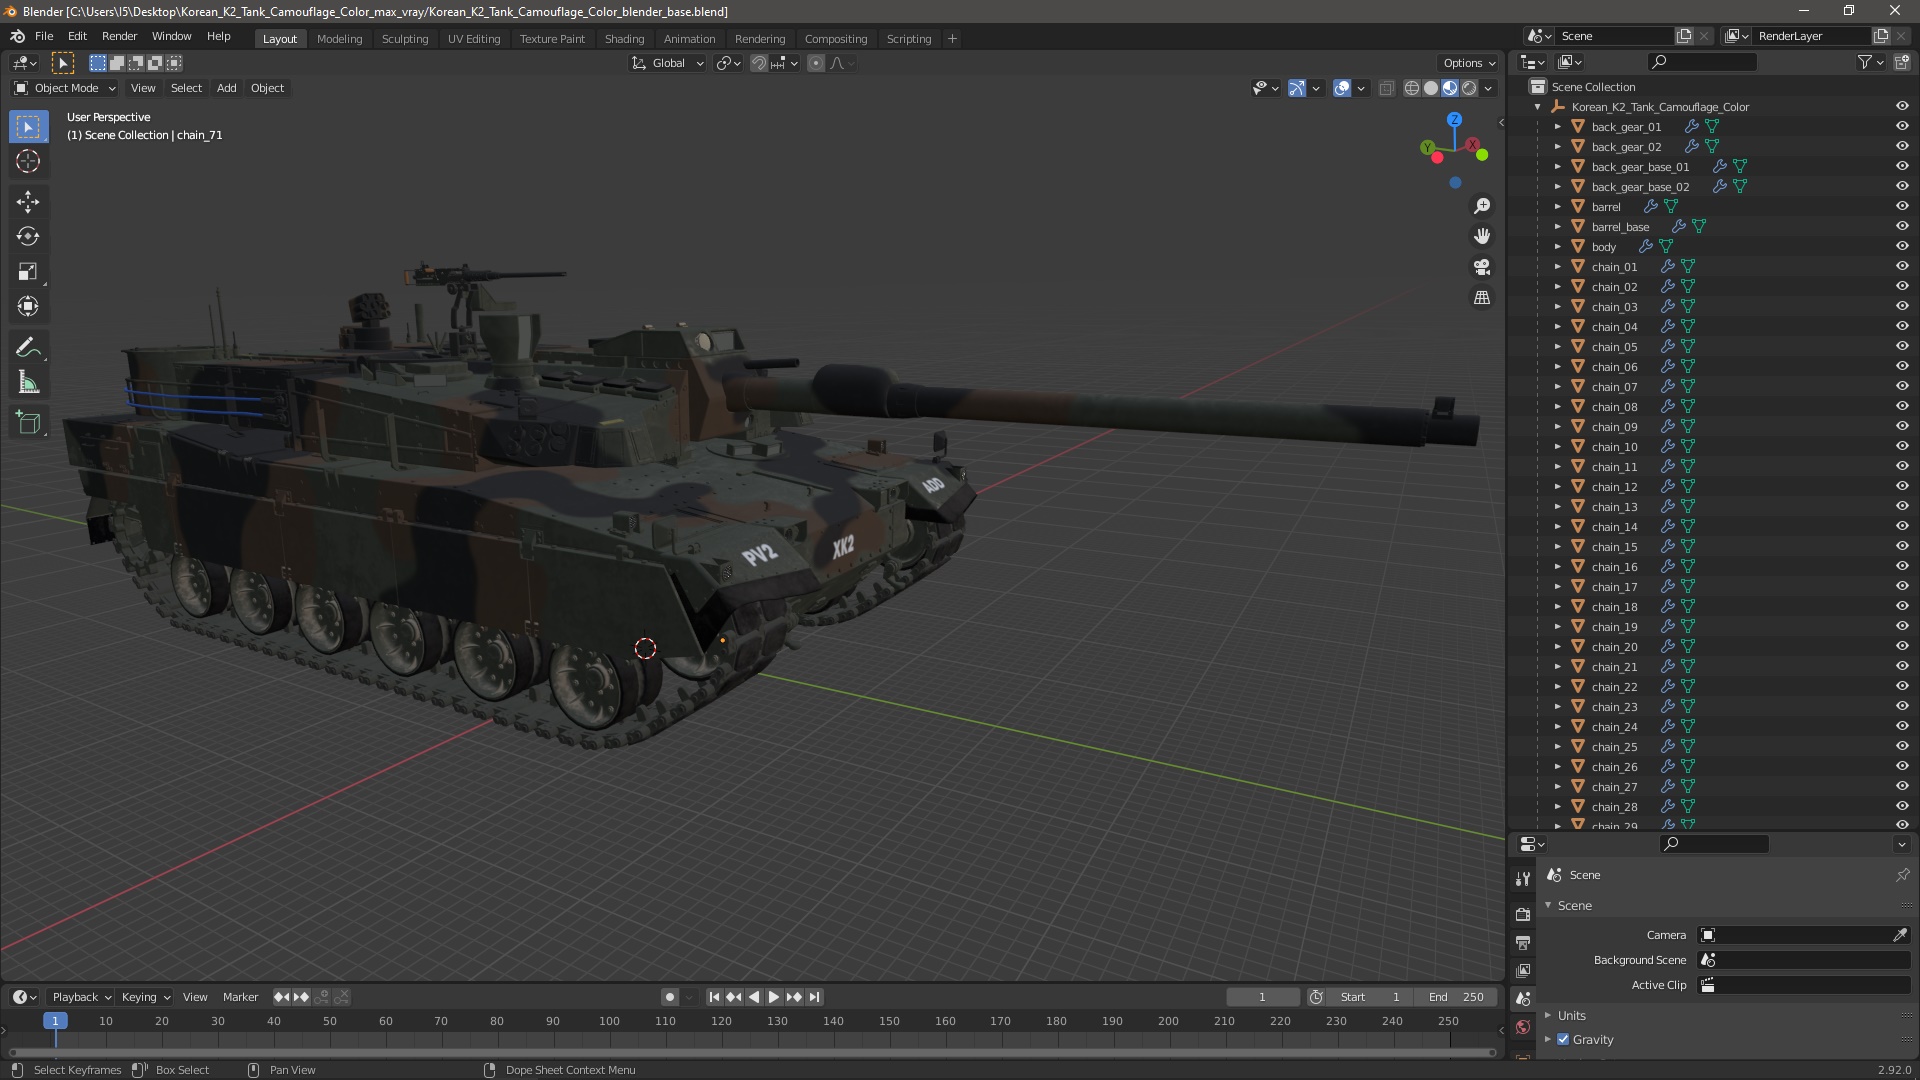This screenshot has height=1080, width=1920.
Task: Switch to the Shading workspace tab
Action: coord(624,38)
